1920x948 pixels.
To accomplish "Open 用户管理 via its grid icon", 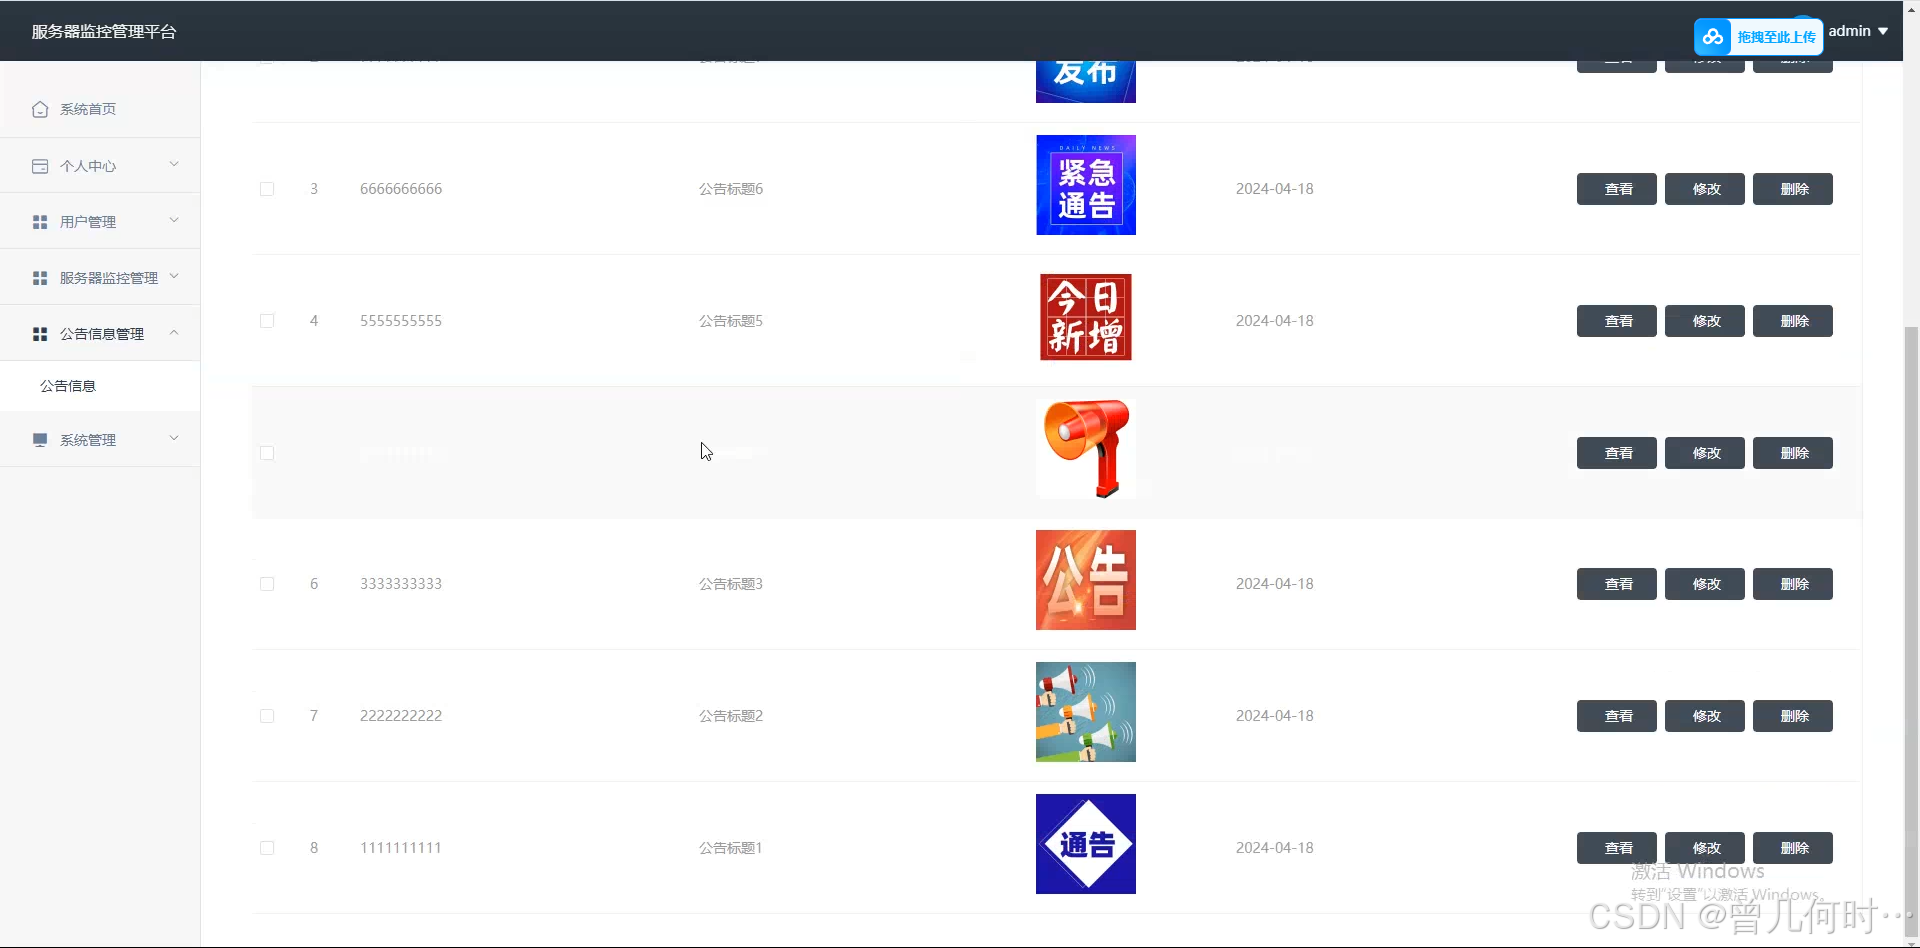I will (x=40, y=222).
